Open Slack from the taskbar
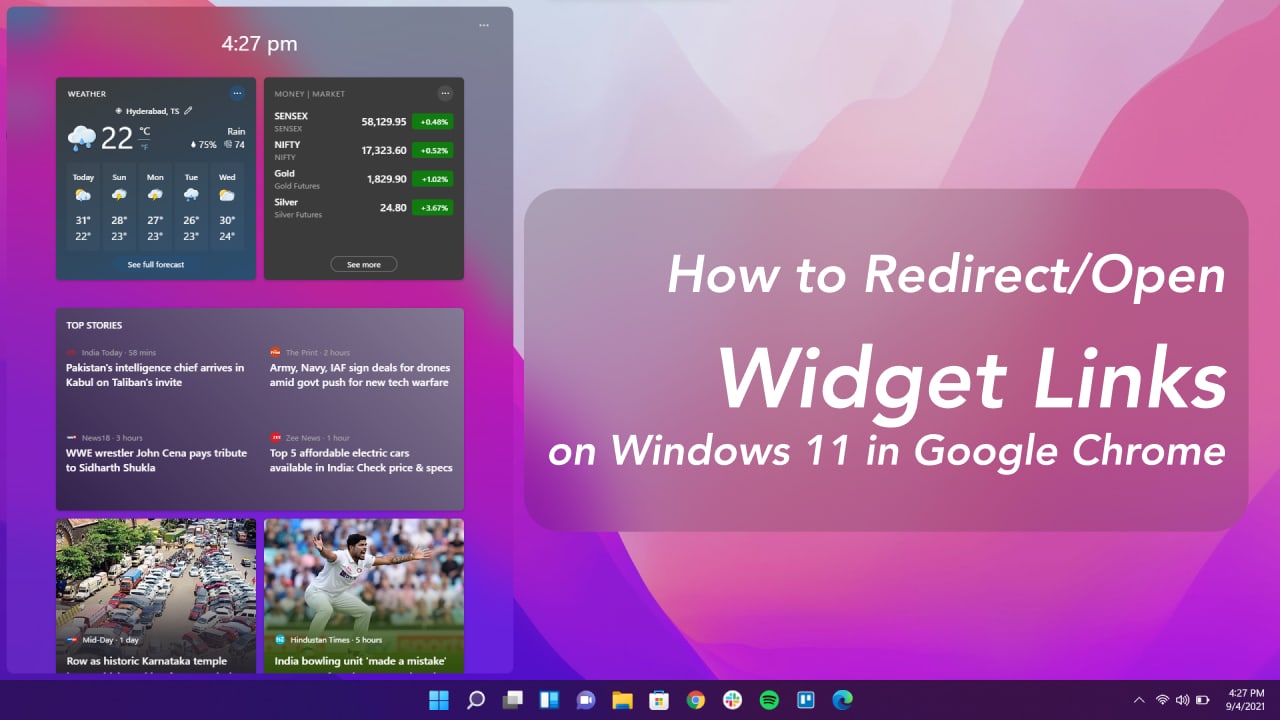 pos(732,700)
